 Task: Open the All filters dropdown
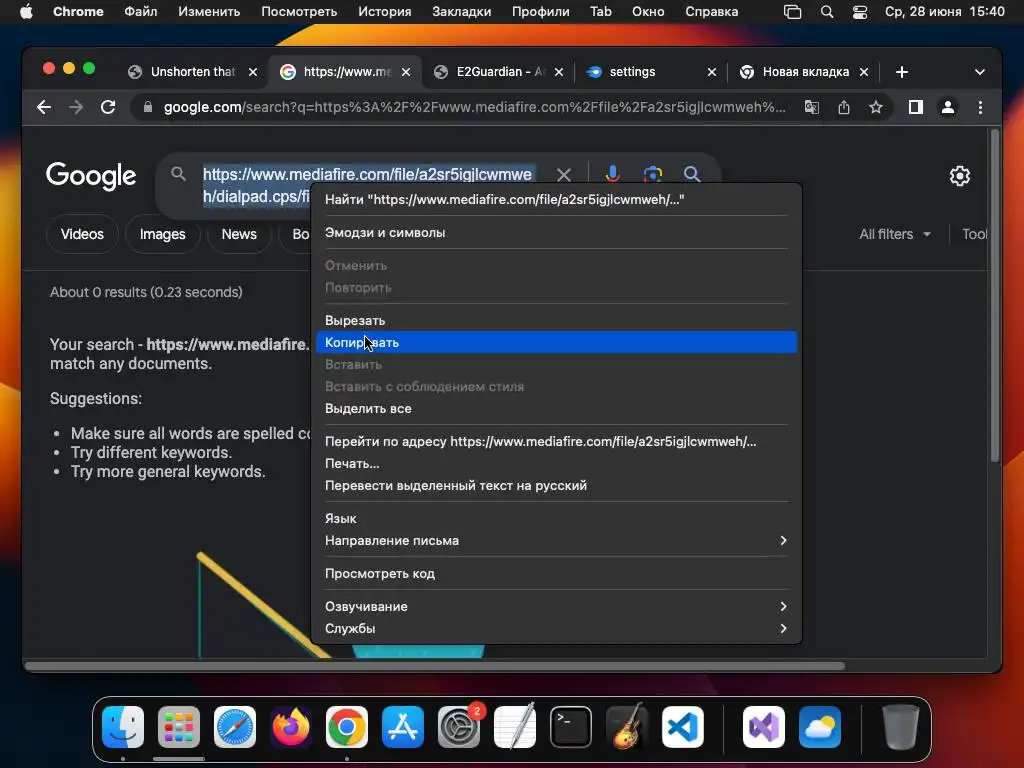click(x=895, y=234)
